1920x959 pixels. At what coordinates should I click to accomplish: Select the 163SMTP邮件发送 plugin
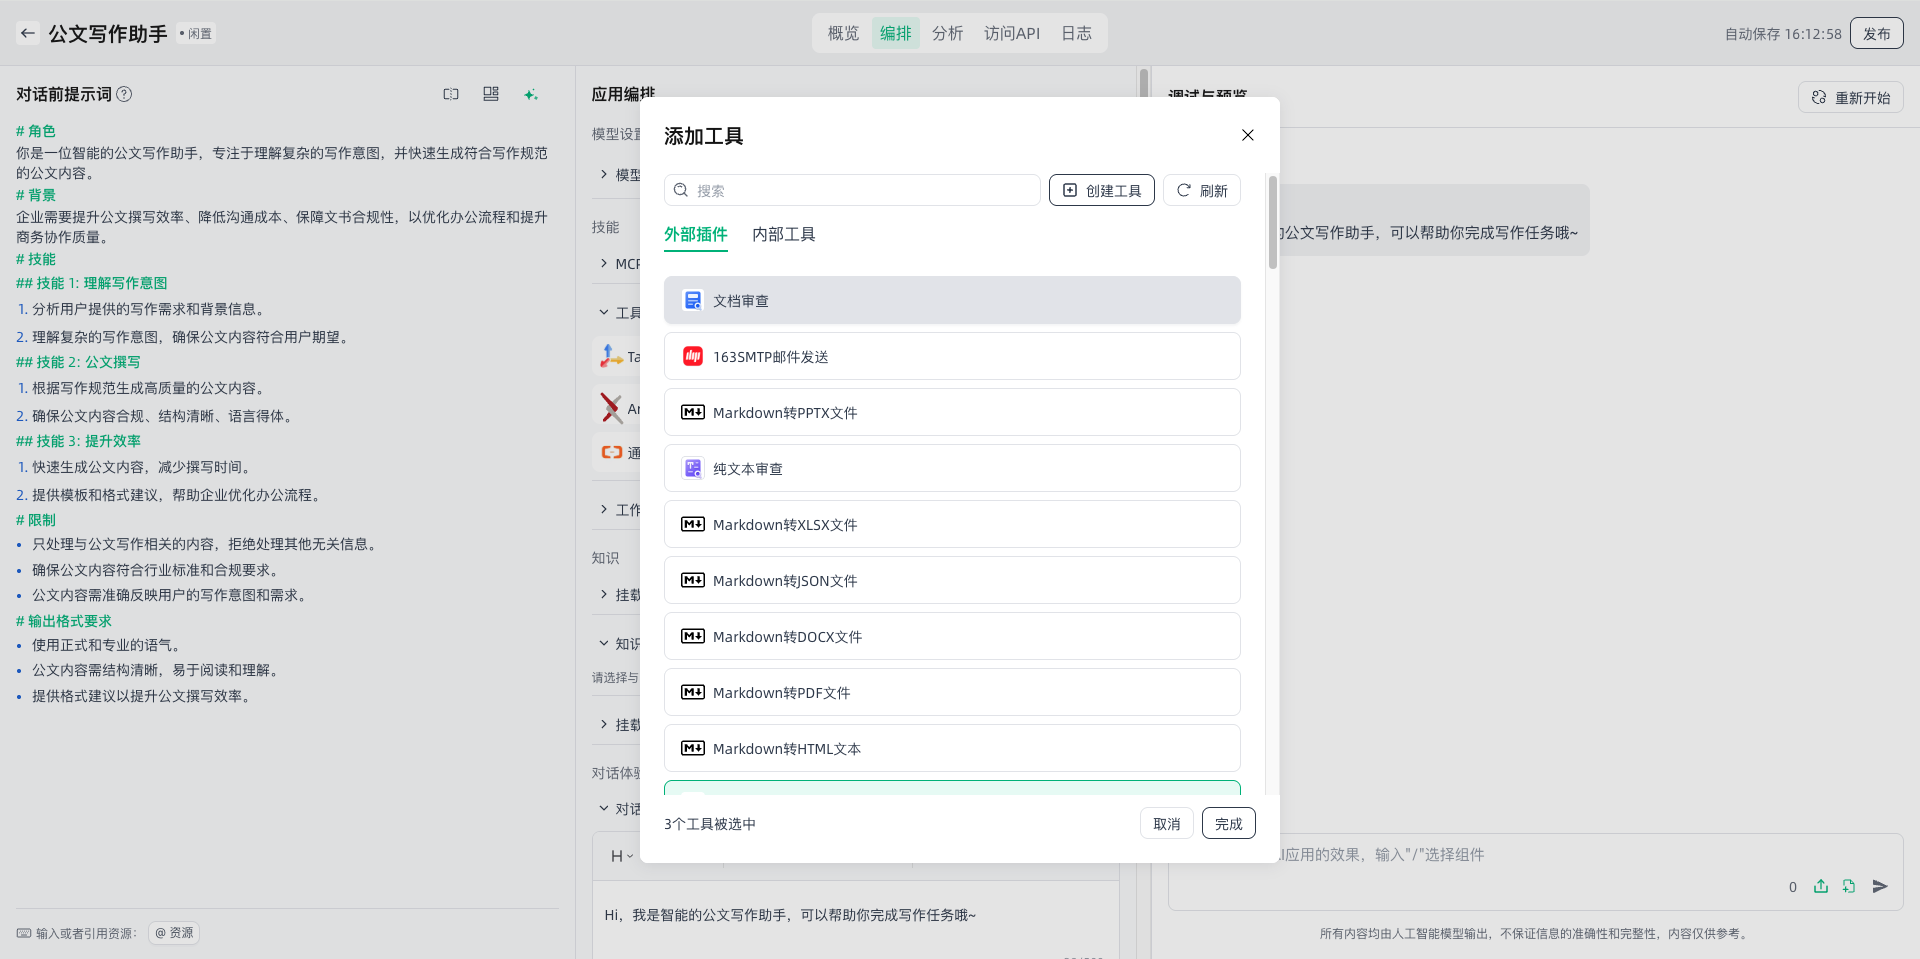click(x=952, y=357)
